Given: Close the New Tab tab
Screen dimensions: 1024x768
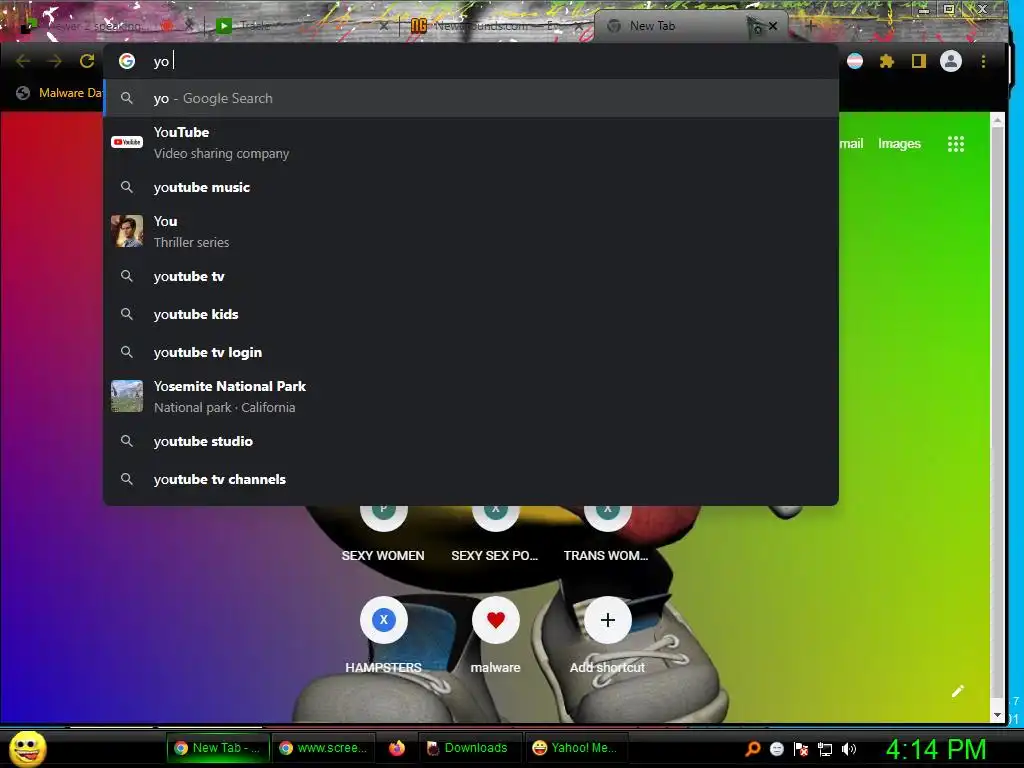Looking at the screenshot, I should coord(773,26).
